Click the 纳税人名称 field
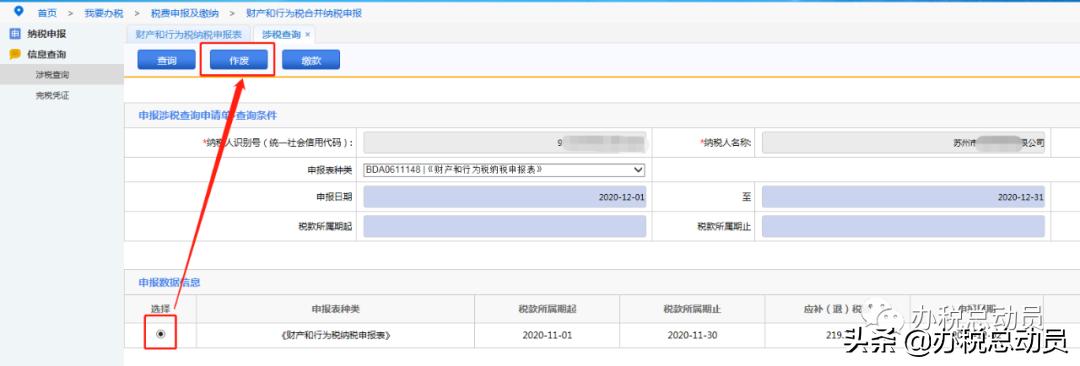Image resolution: width=1080 pixels, height=366 pixels. (x=903, y=143)
